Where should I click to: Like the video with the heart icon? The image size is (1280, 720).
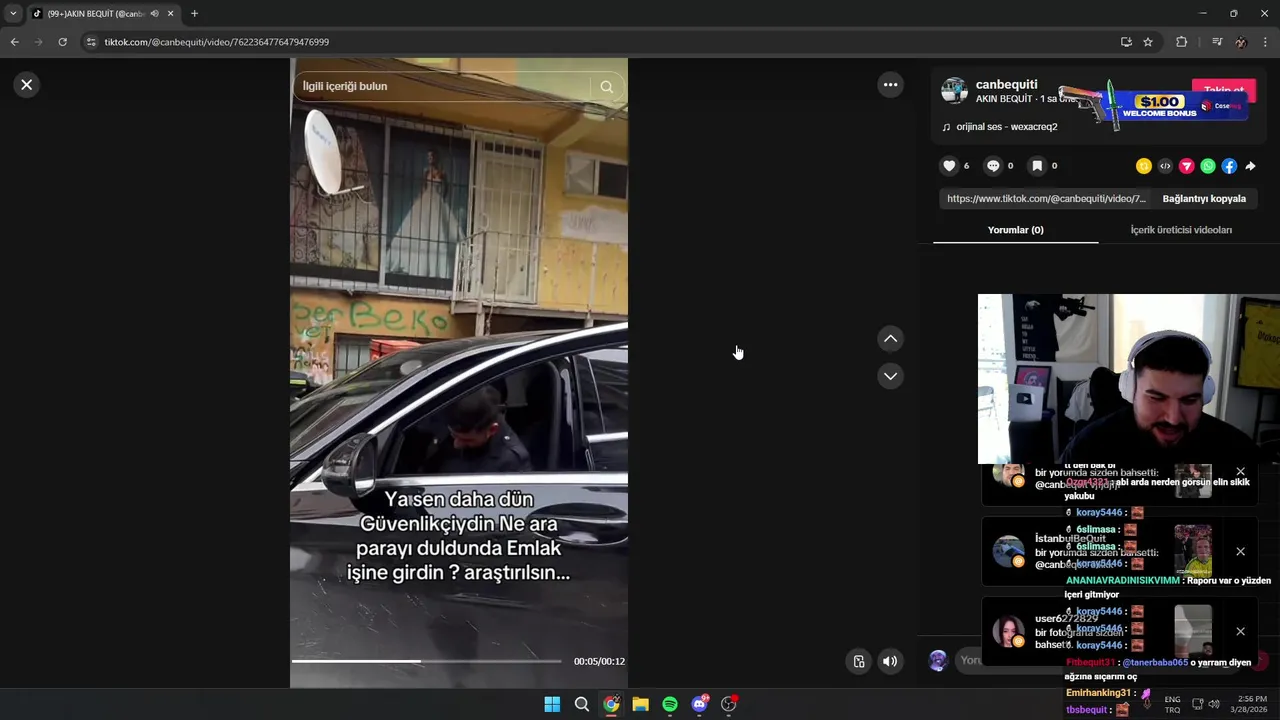point(949,166)
